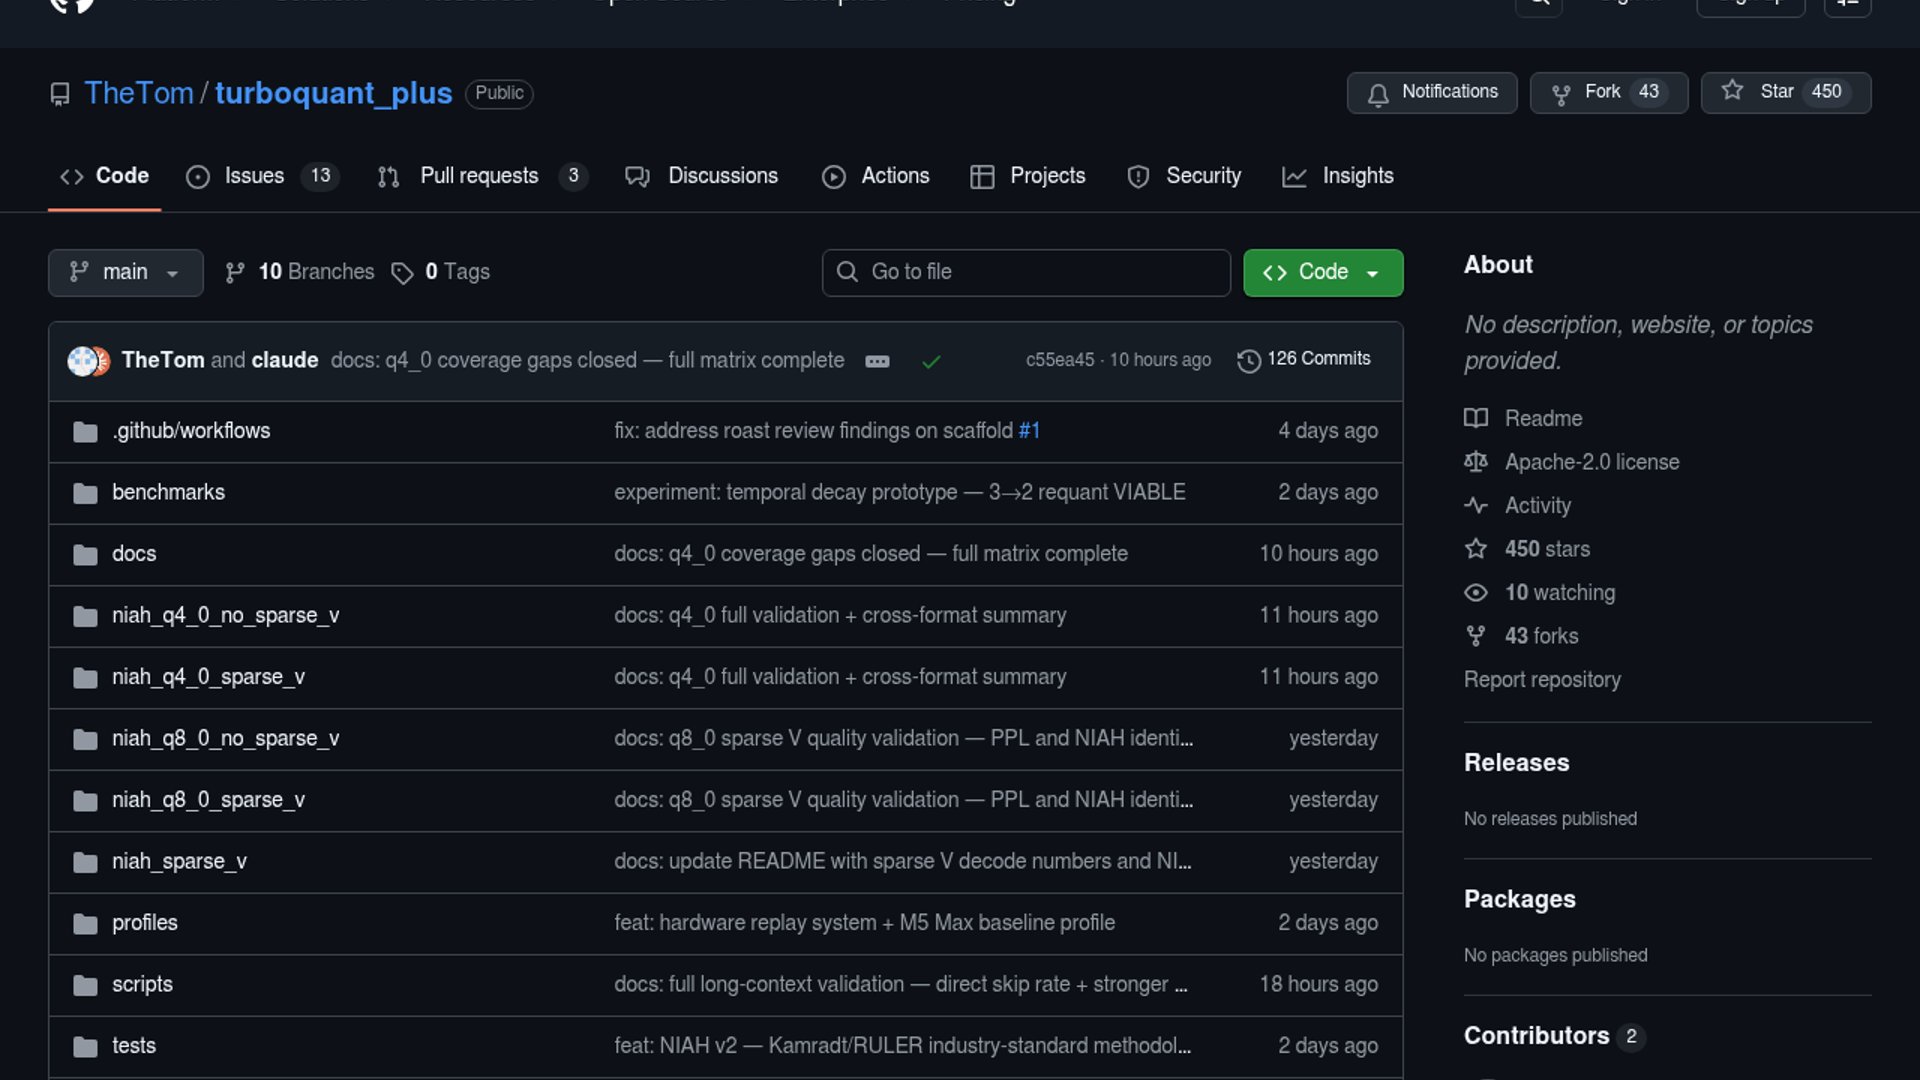Open the benchmarks folder
This screenshot has height=1080, width=1920.
[x=168, y=492]
